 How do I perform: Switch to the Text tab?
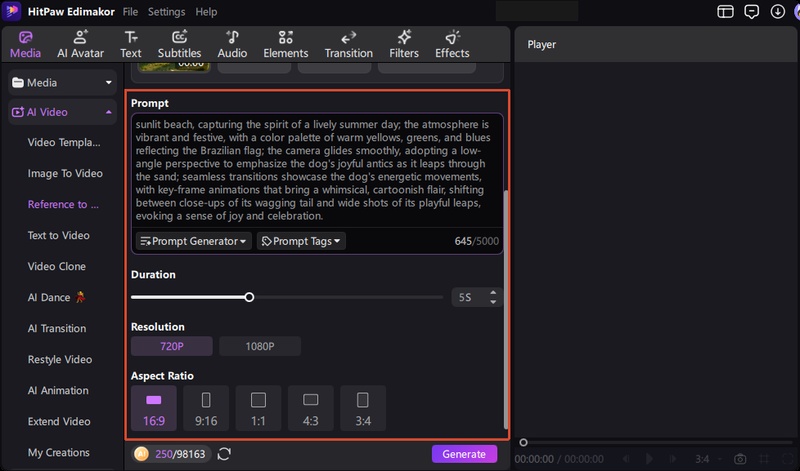pos(131,44)
